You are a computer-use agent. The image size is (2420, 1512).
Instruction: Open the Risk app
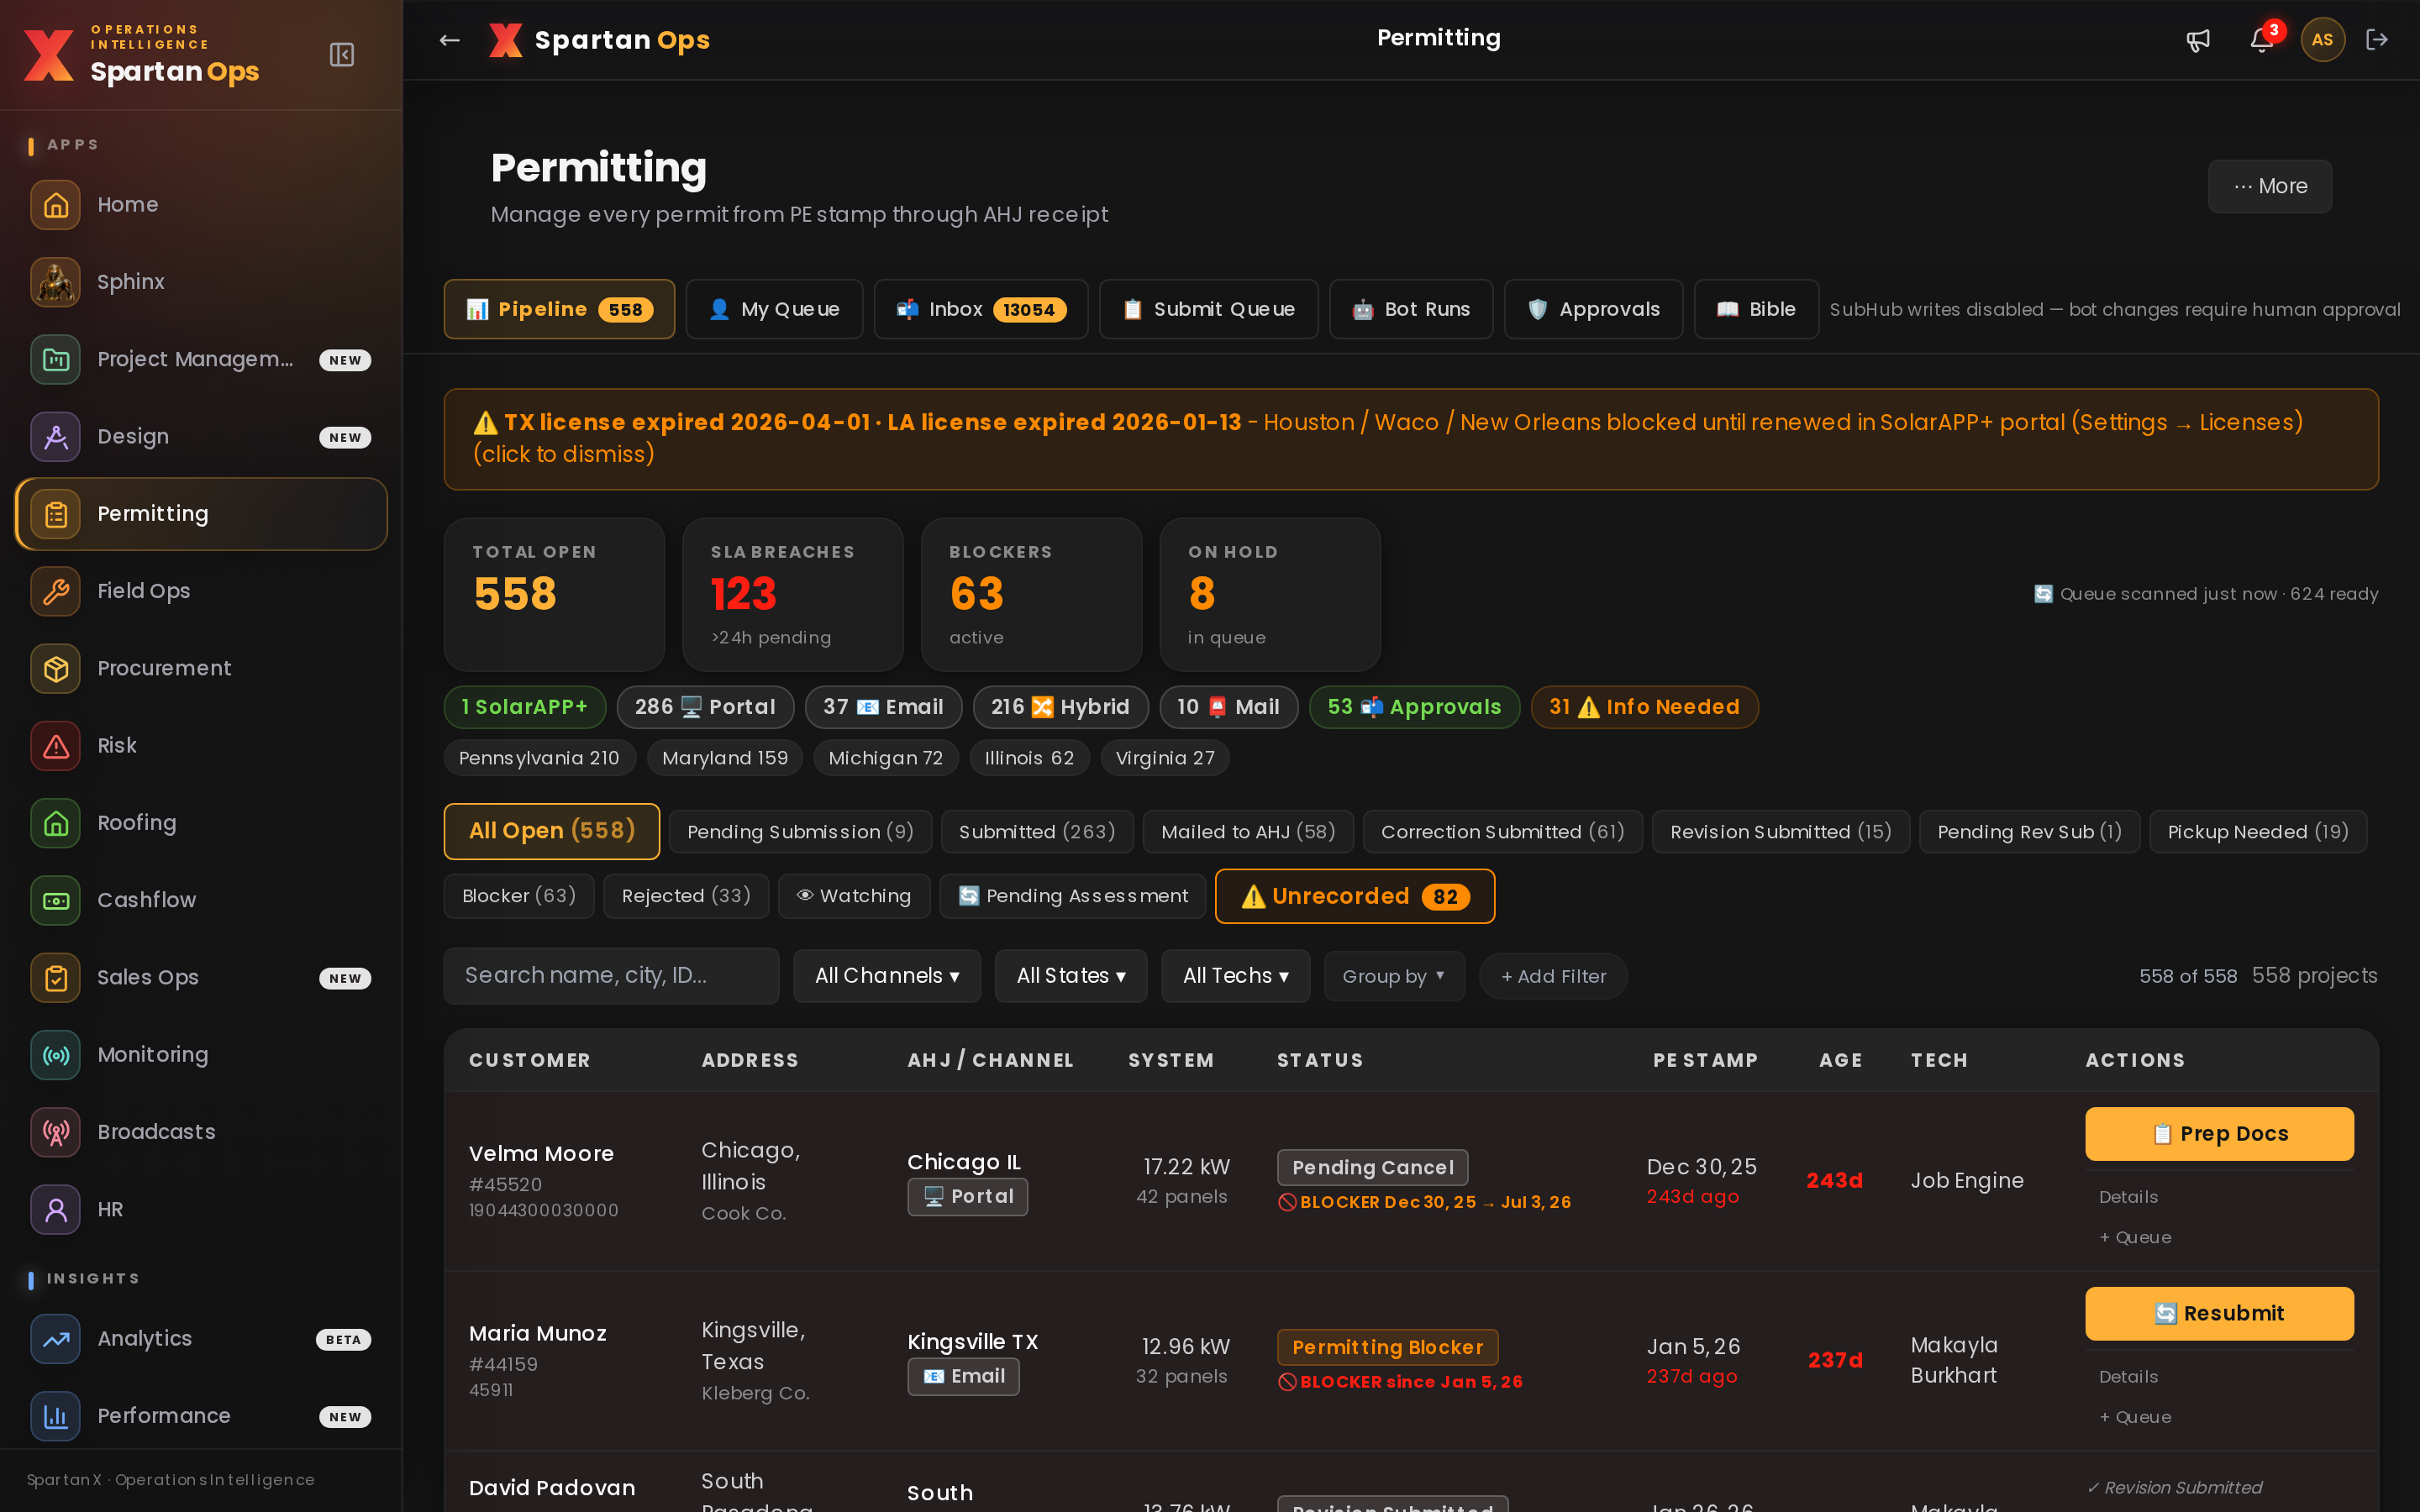(x=201, y=746)
